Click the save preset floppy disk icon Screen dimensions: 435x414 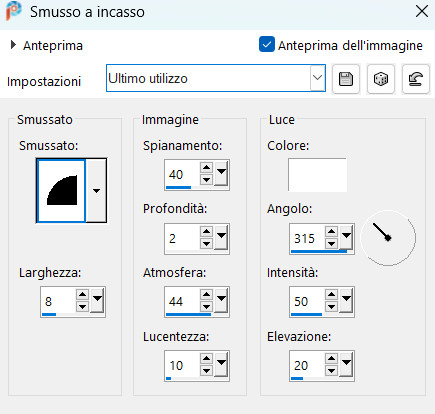pos(346,79)
